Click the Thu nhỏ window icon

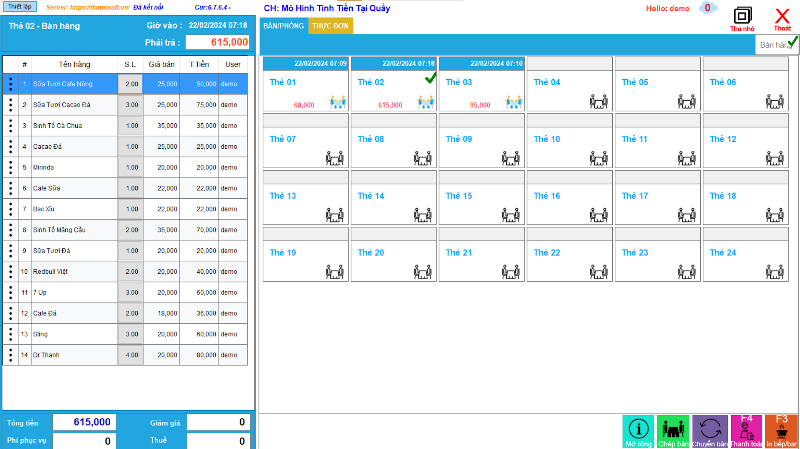pyautogui.click(x=742, y=16)
